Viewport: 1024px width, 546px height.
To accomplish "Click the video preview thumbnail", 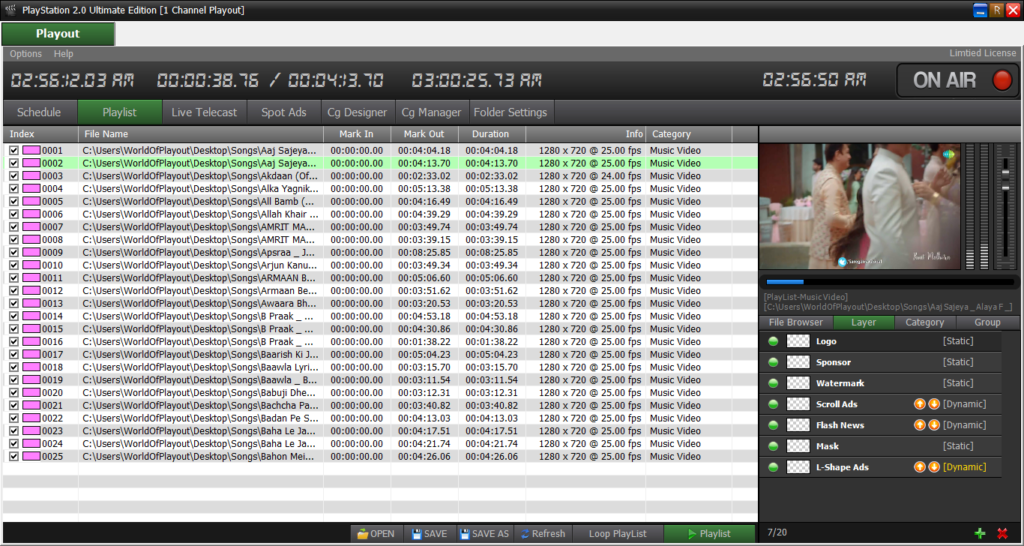I will pyautogui.click(x=860, y=207).
